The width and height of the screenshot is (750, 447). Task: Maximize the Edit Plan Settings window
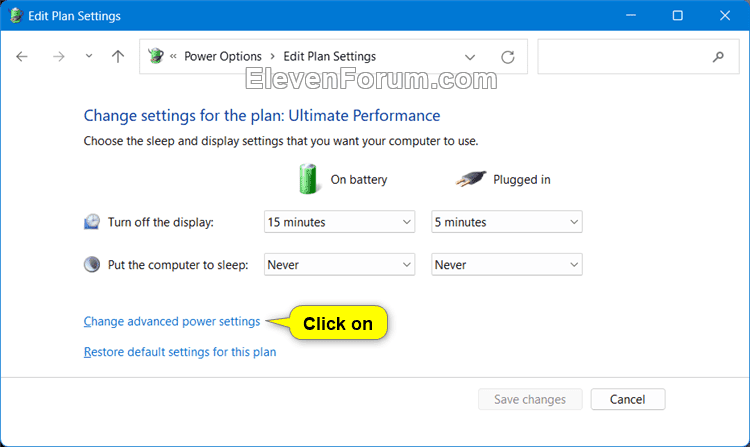click(677, 15)
